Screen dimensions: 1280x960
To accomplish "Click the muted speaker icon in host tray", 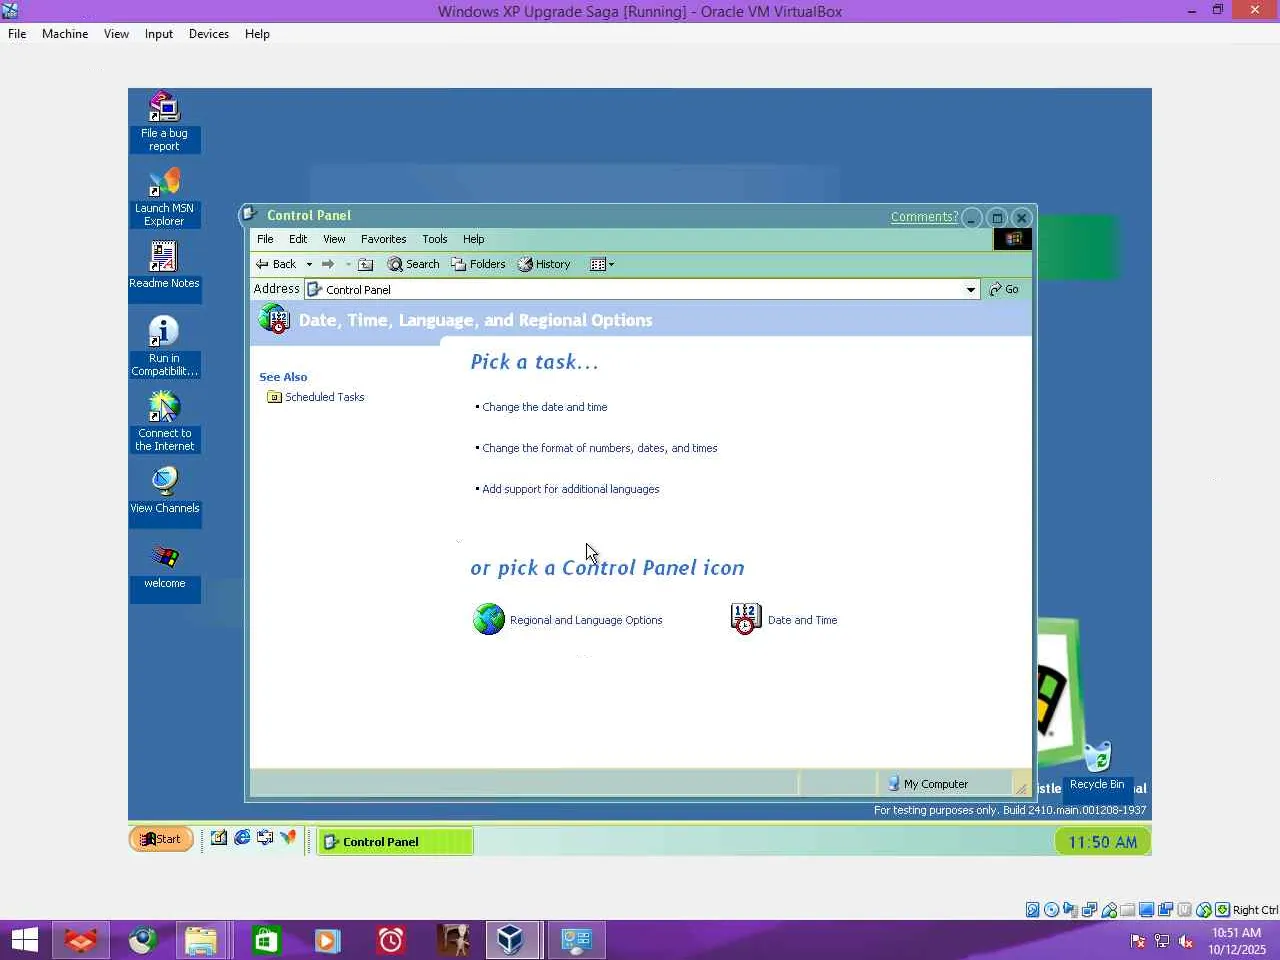I will click(1186, 941).
